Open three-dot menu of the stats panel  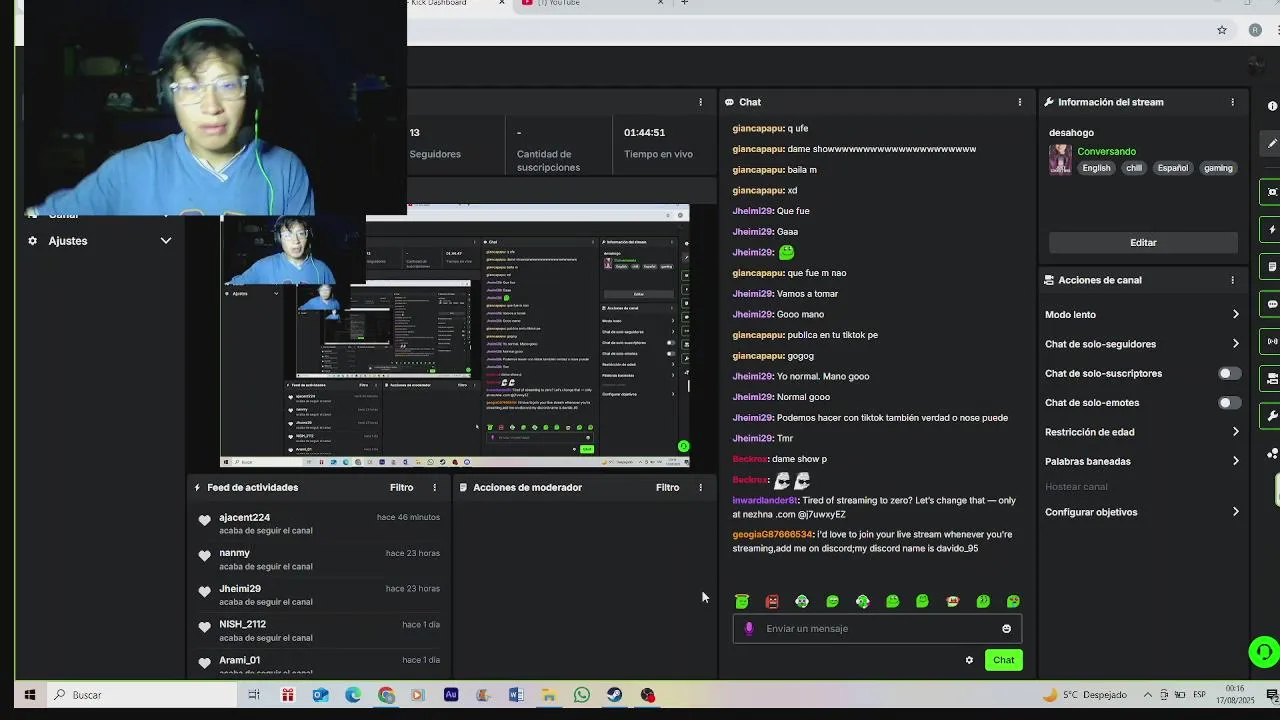click(x=700, y=102)
